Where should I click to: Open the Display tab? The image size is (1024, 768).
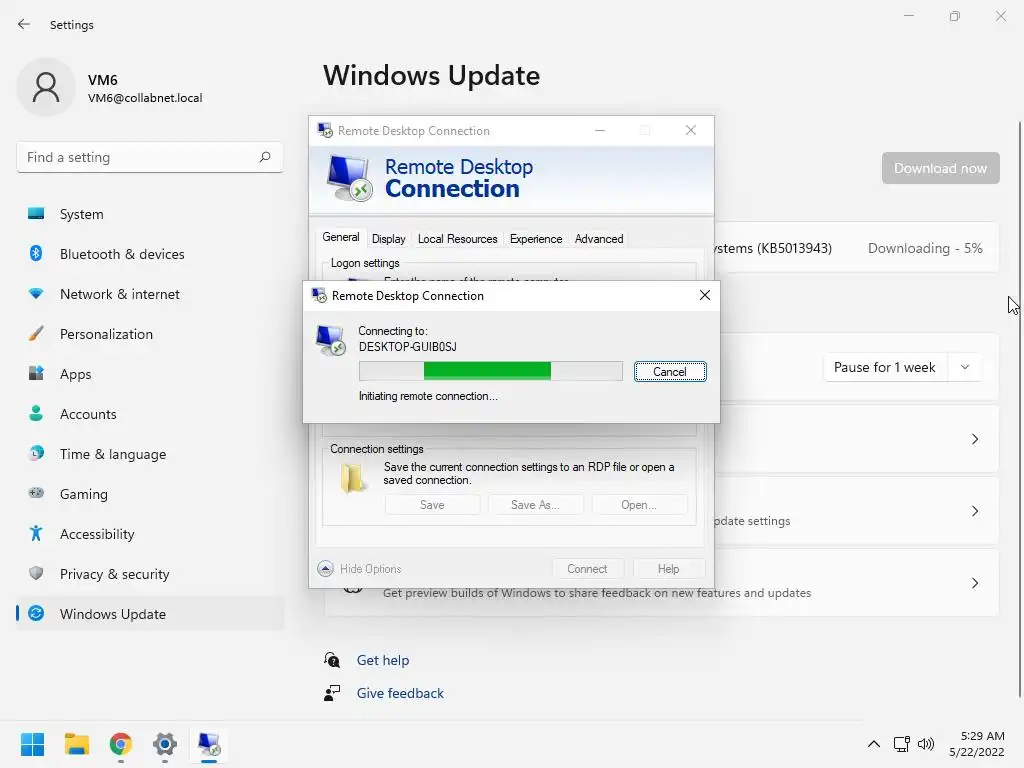coord(389,239)
